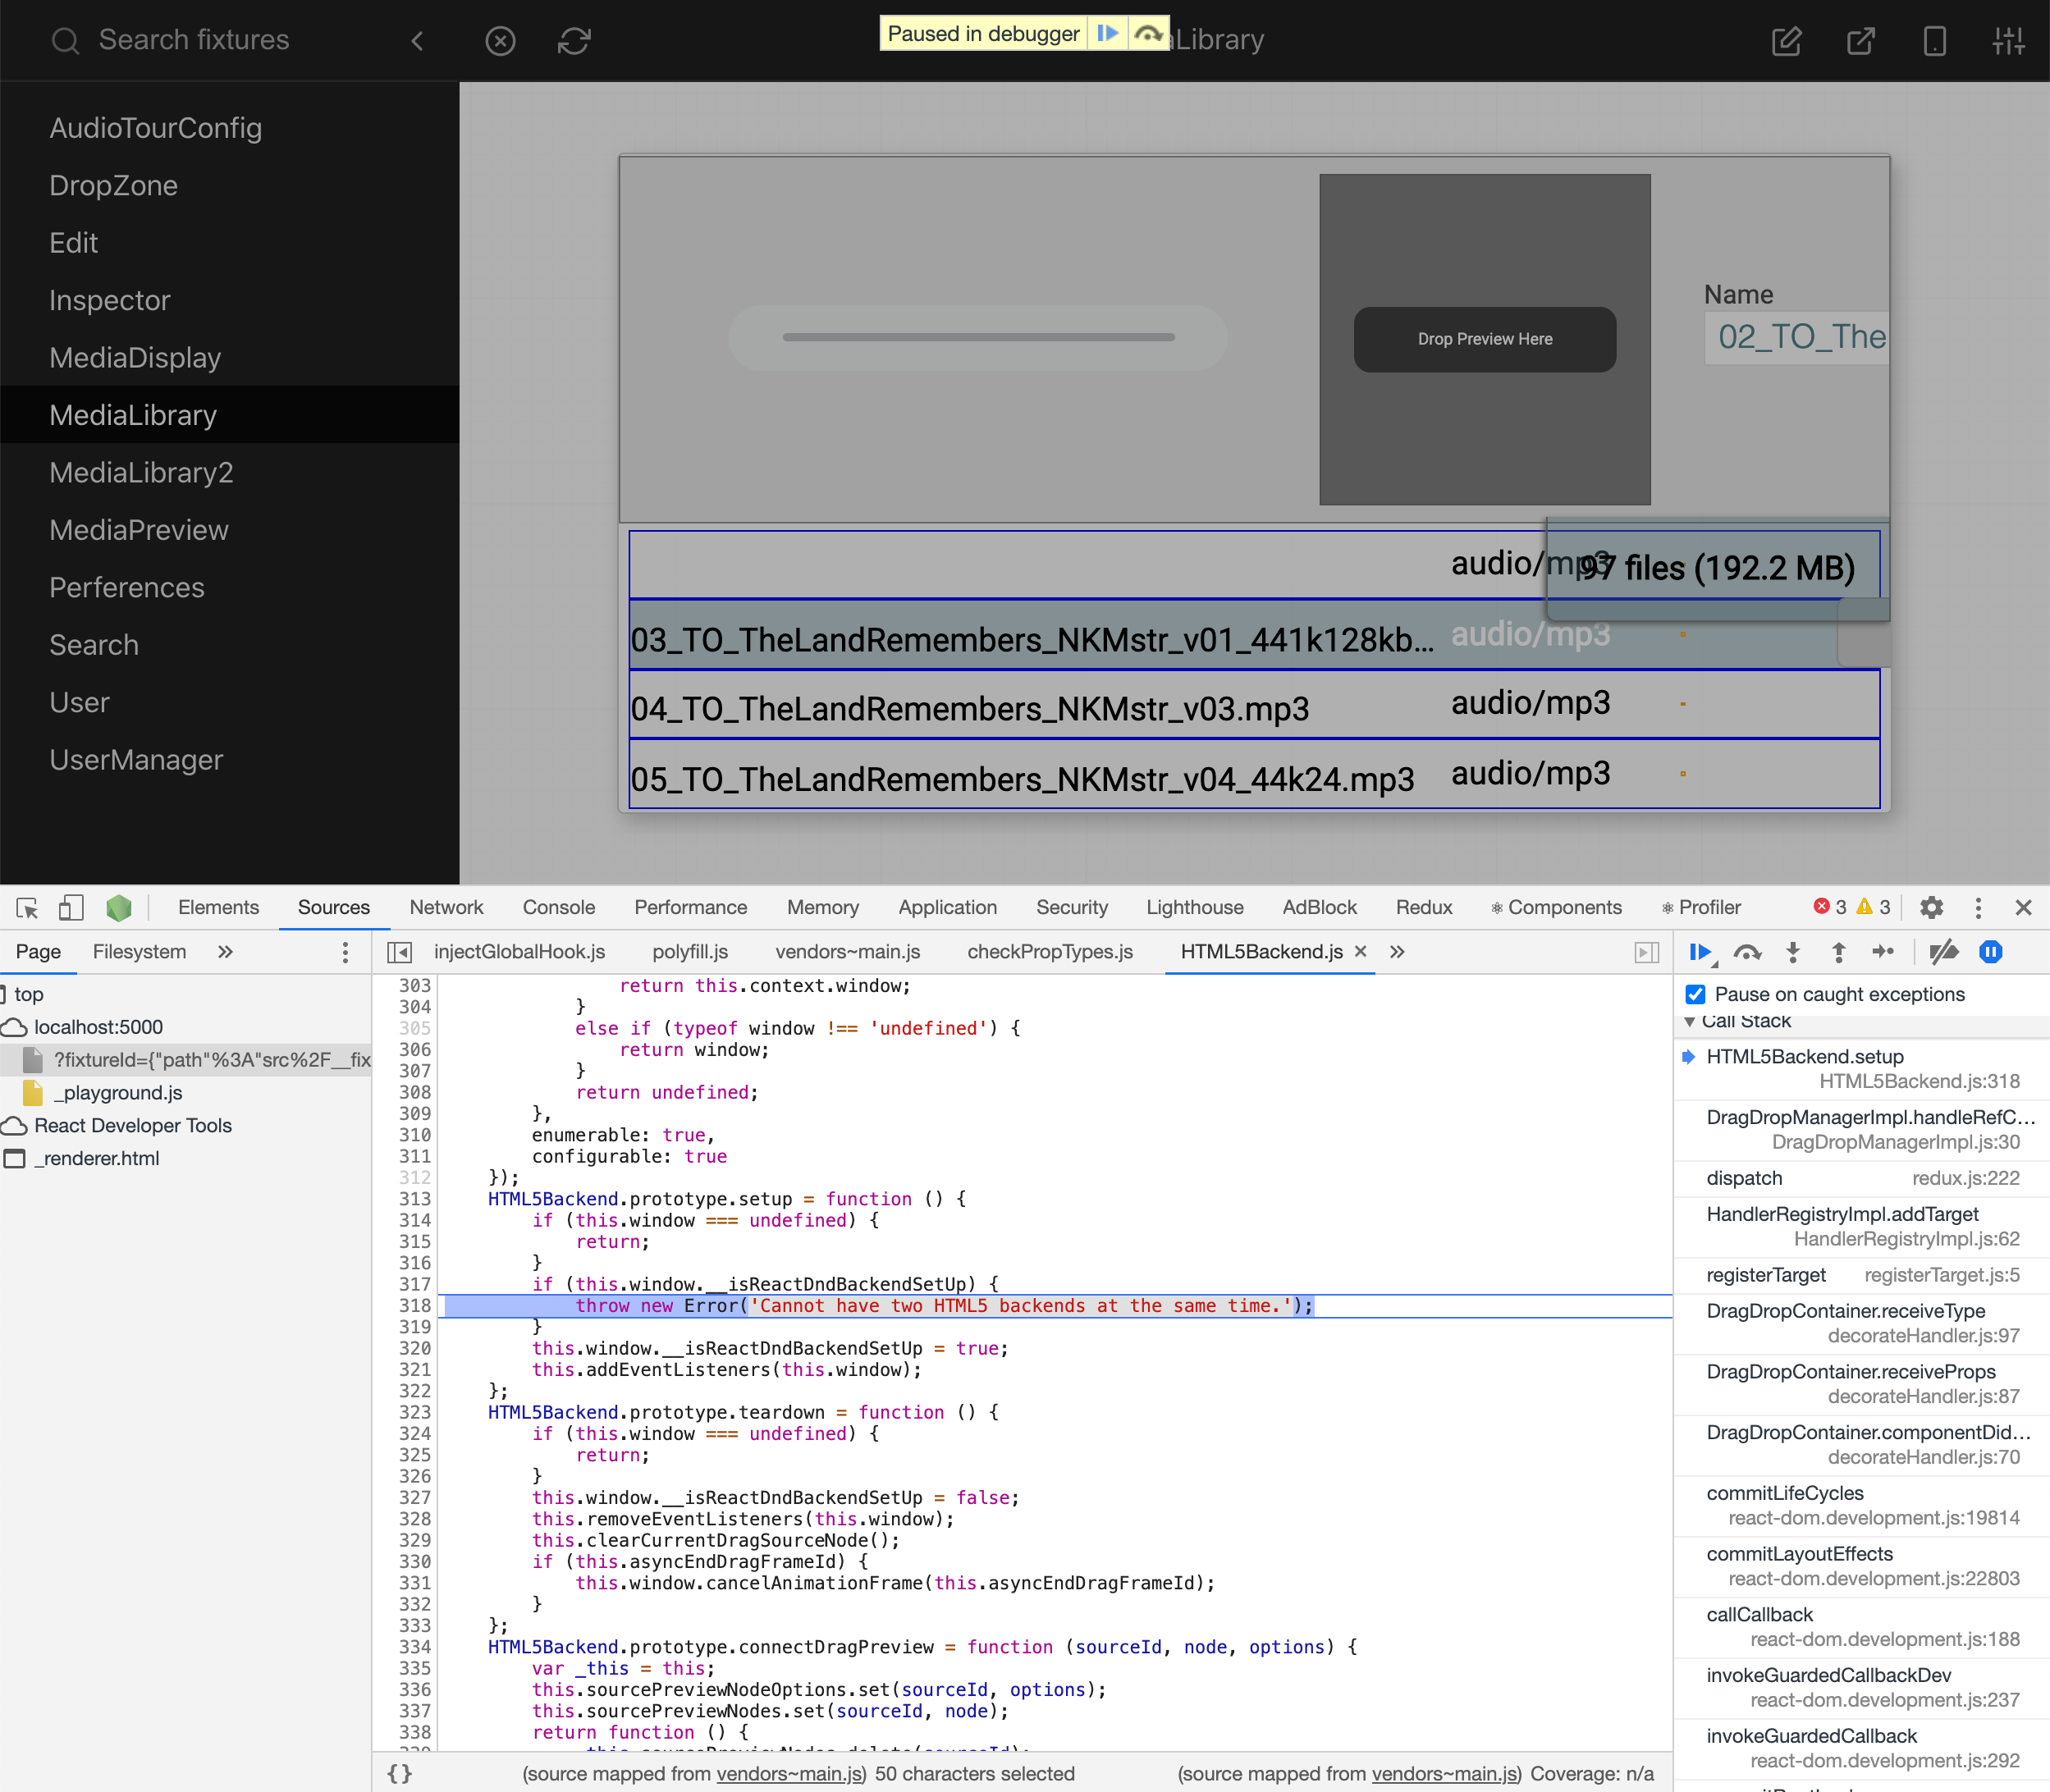The width and height of the screenshot is (2050, 1792).
Task: Resume script execution in debugger toolbar
Action: pos(1701,952)
